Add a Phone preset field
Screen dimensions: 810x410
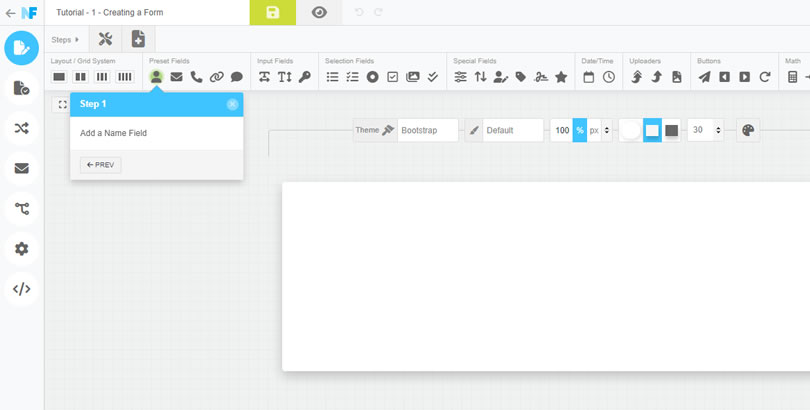pyautogui.click(x=196, y=77)
